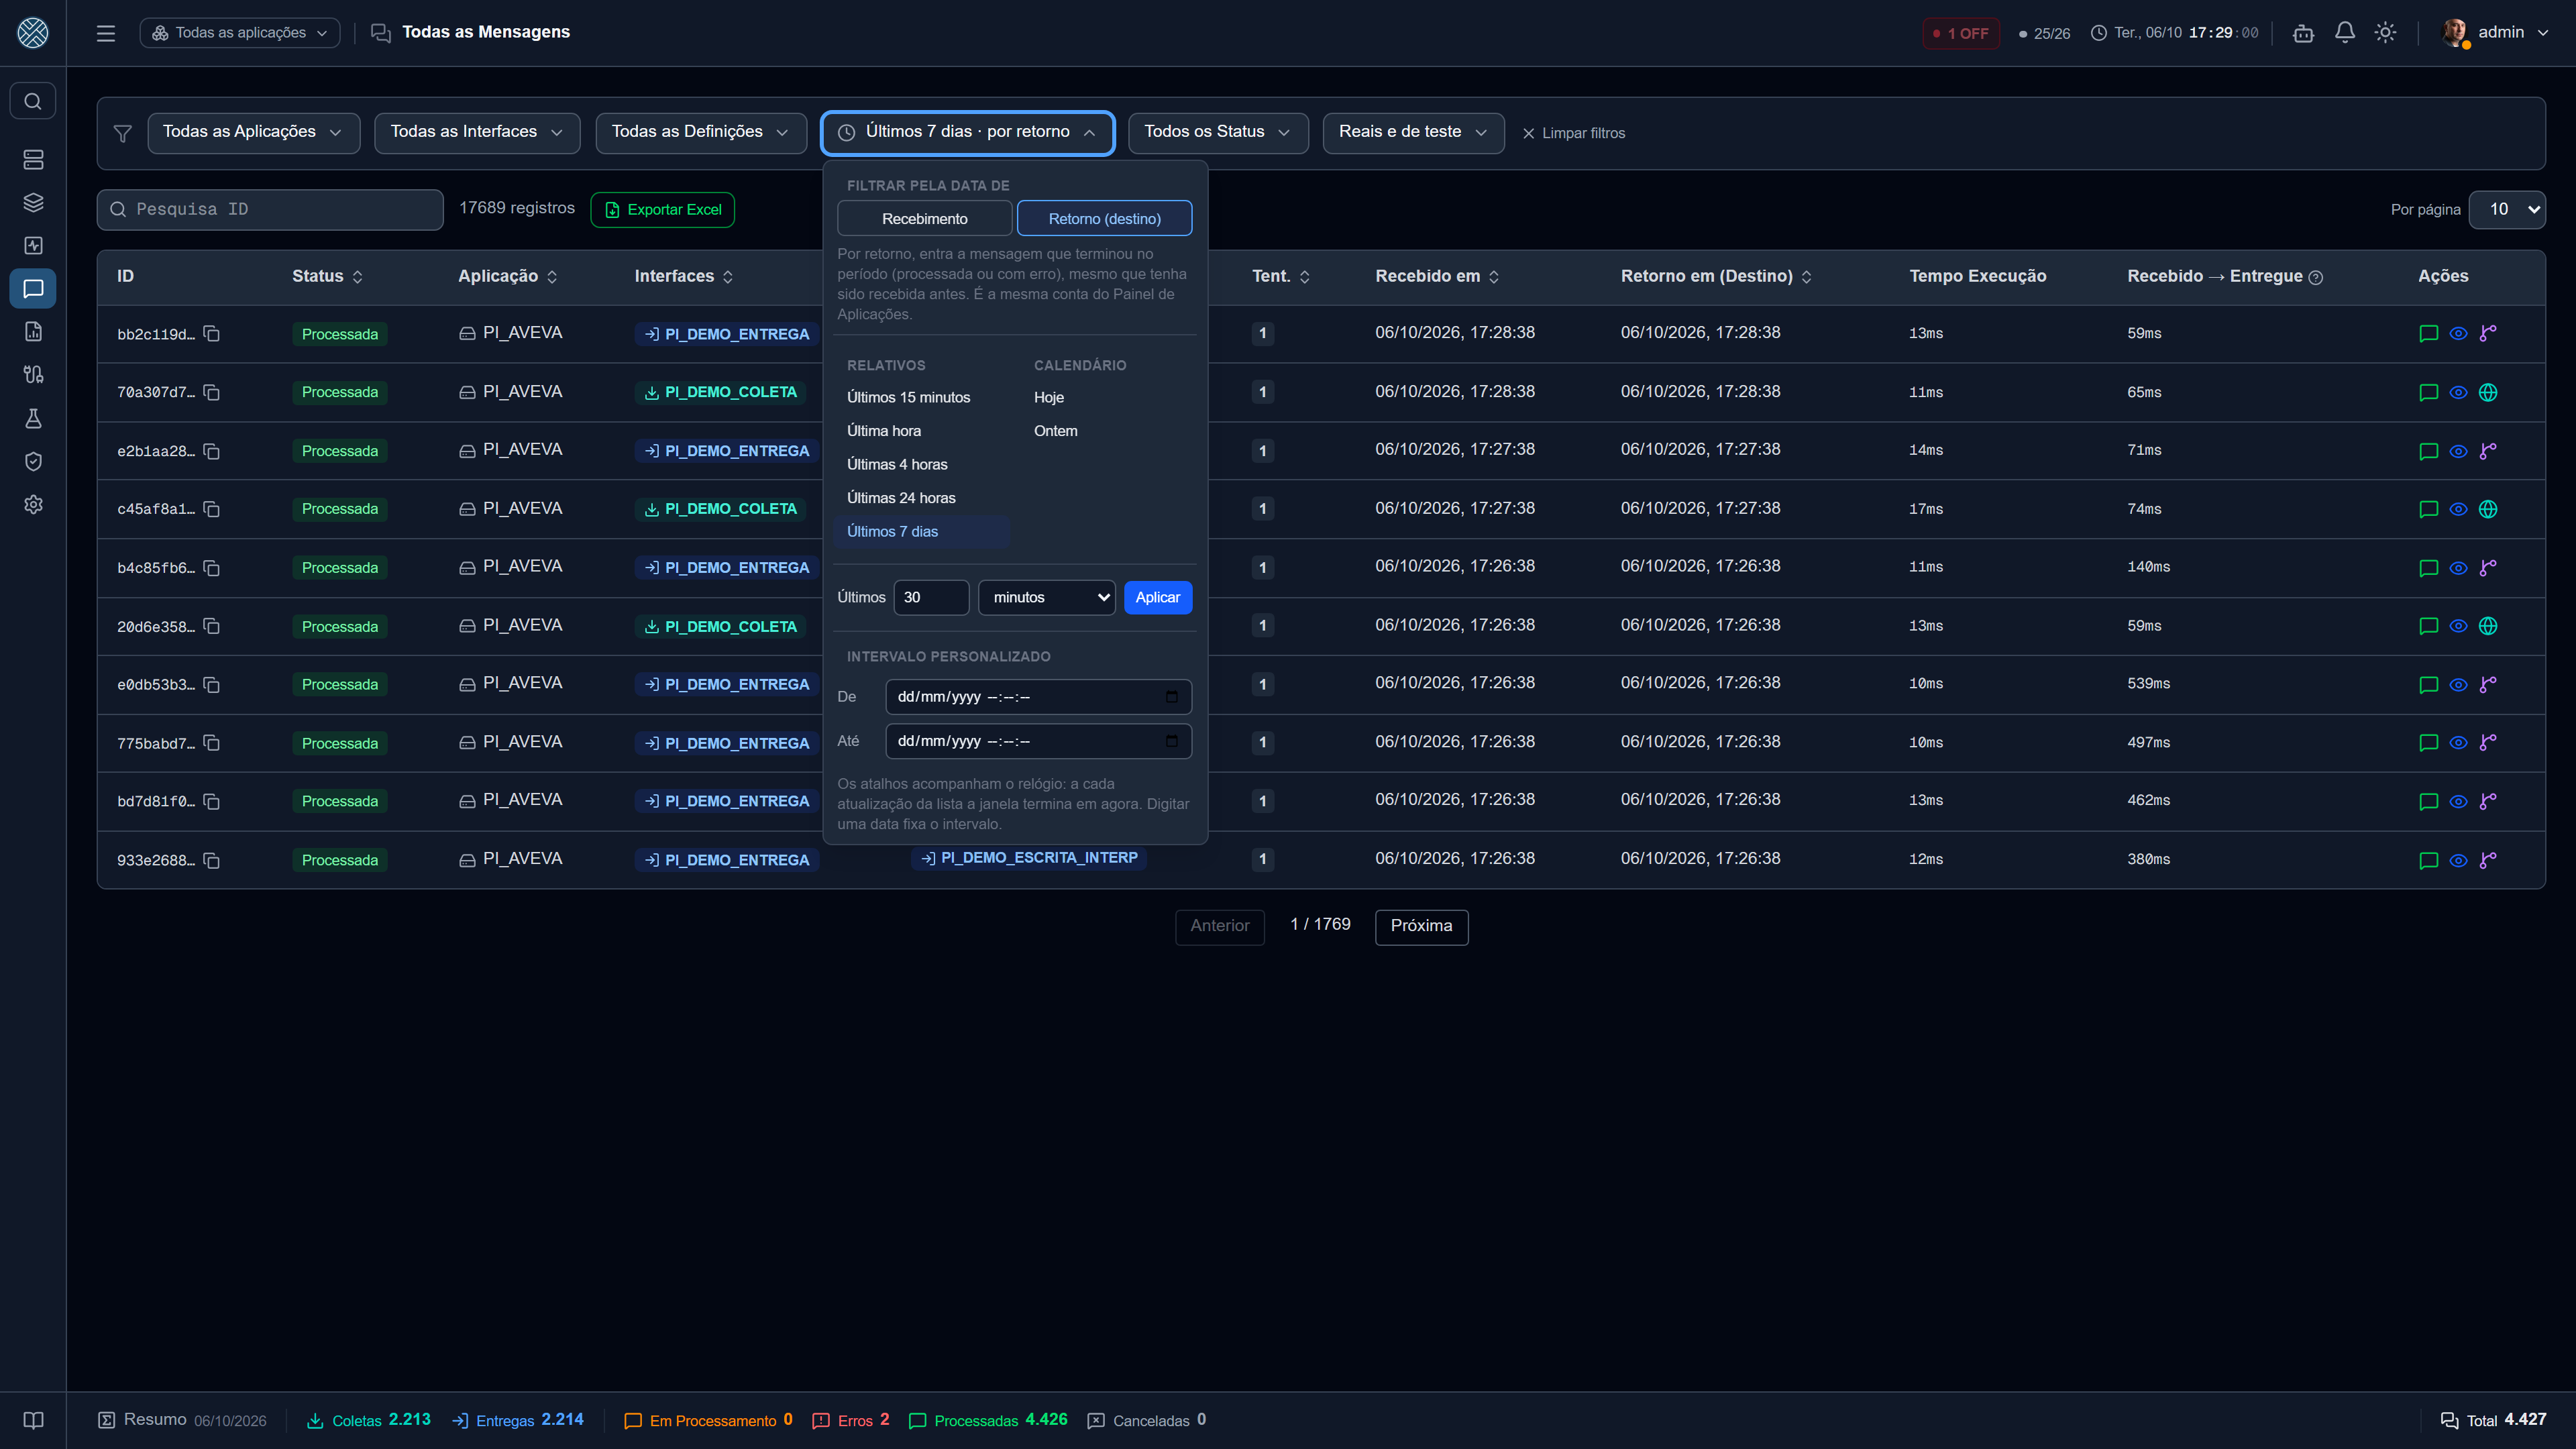This screenshot has height=1449, width=2576.
Task: Open the robot assistant icon in the header
Action: 2303,33
